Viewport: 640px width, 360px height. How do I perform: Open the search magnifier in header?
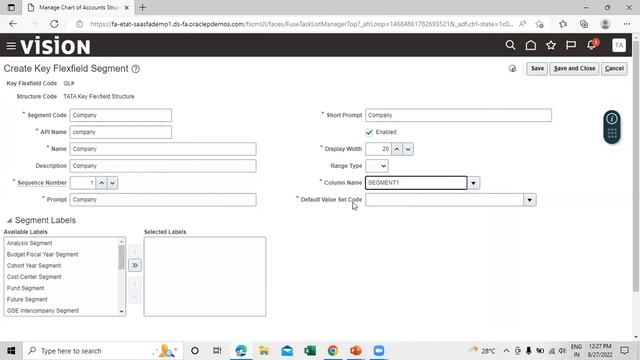coord(510,45)
